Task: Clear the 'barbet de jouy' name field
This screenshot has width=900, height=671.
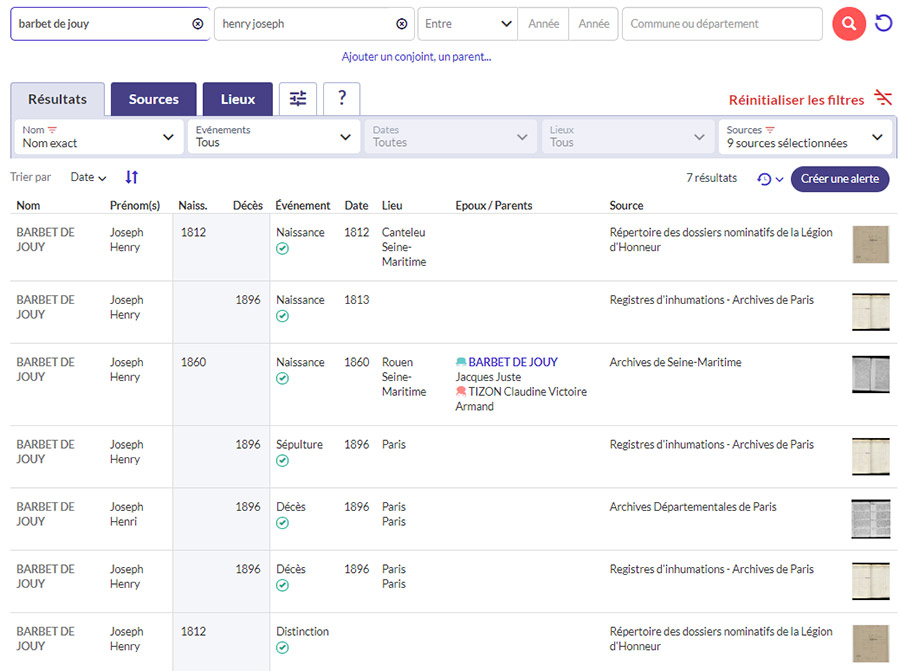Action: (197, 24)
